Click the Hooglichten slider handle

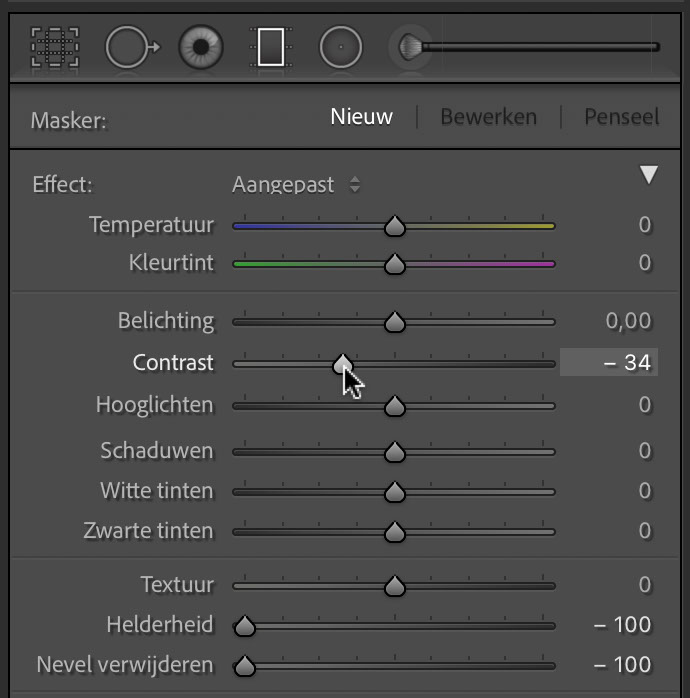[x=394, y=406]
